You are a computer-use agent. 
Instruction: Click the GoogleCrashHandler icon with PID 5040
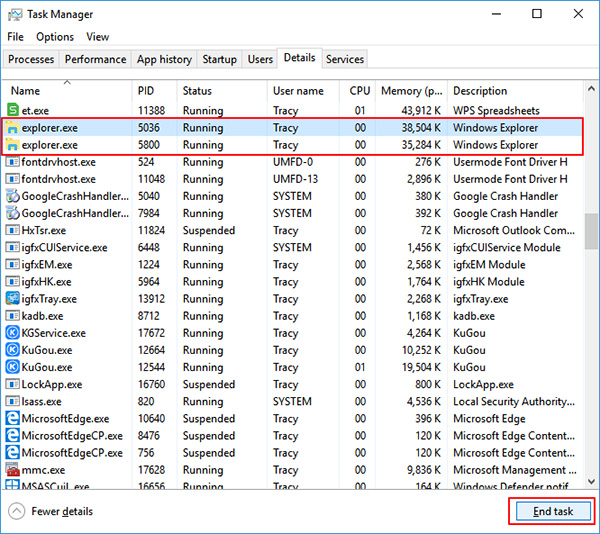[13, 196]
